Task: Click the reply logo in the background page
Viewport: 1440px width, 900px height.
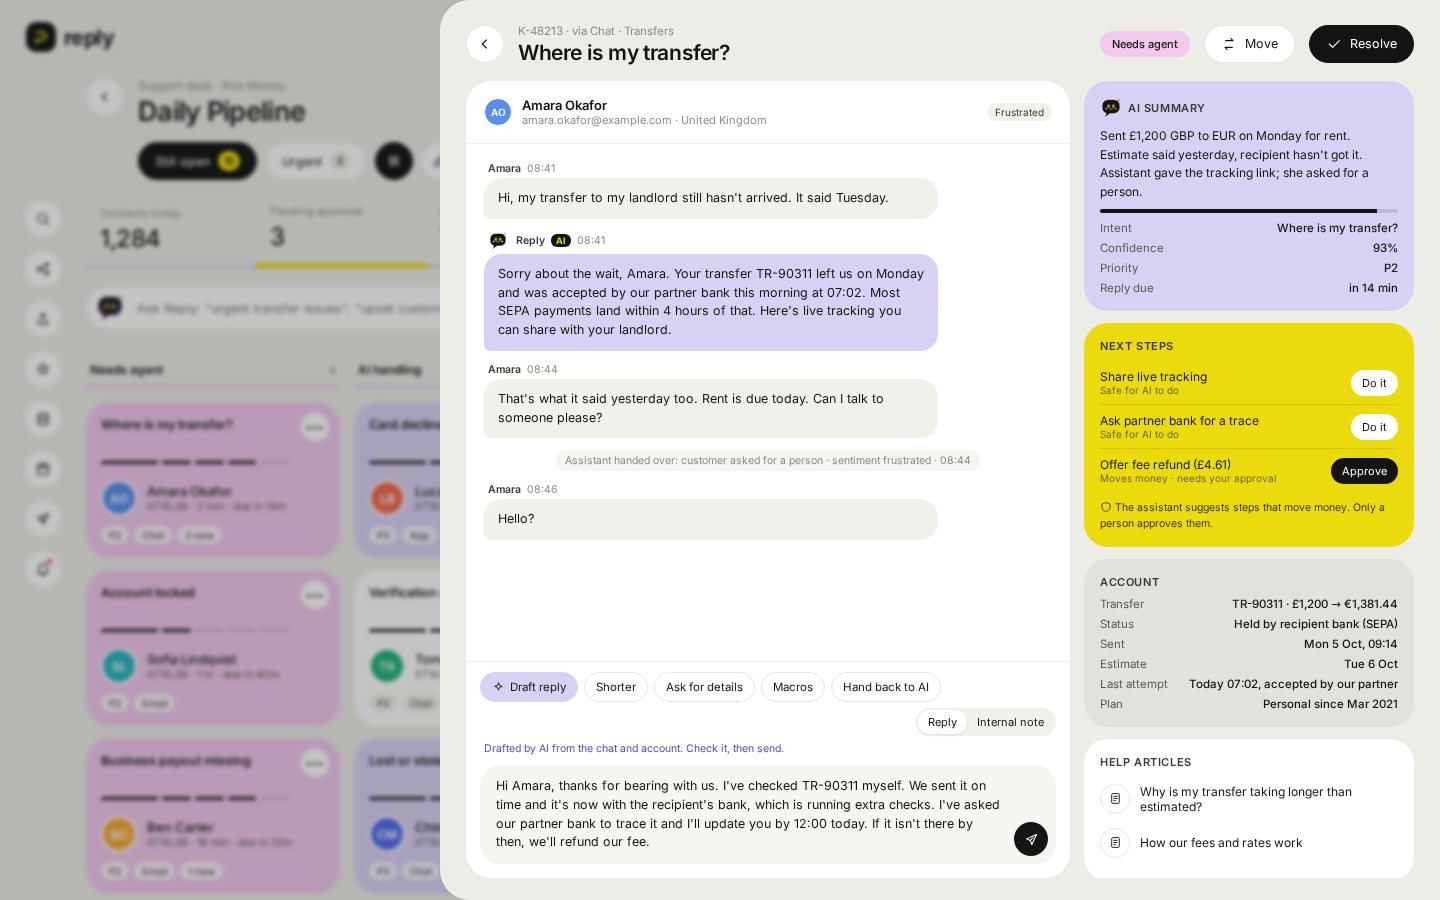Action: point(70,38)
